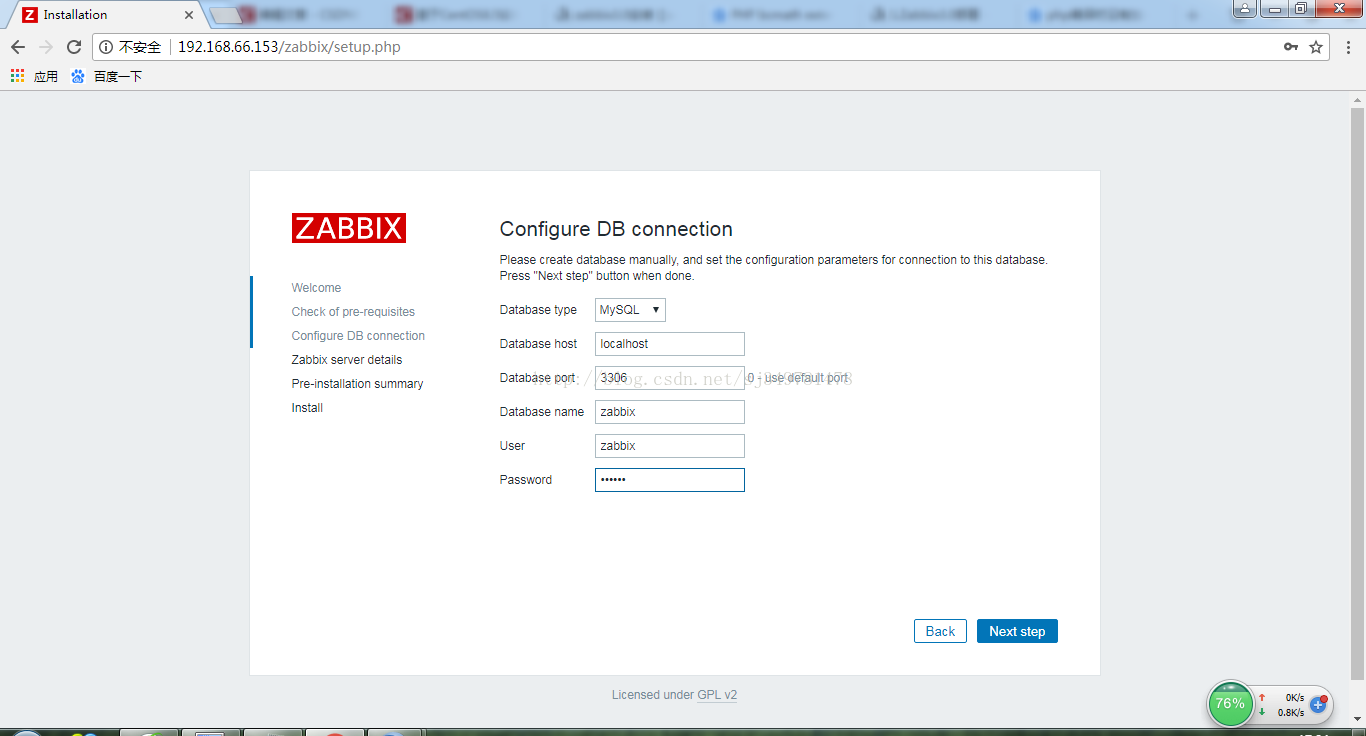
Task: Click the site info icon beside 不安全
Action: point(106,47)
